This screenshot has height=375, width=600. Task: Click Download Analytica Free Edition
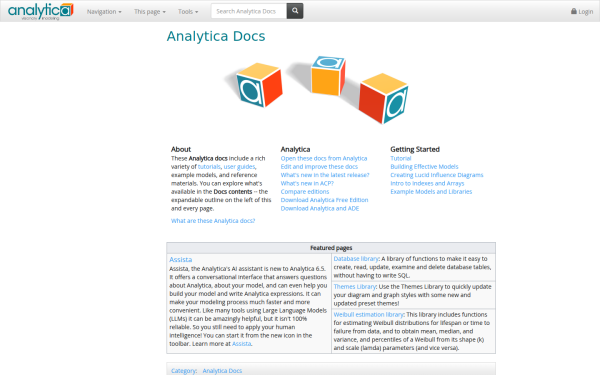coord(324,200)
